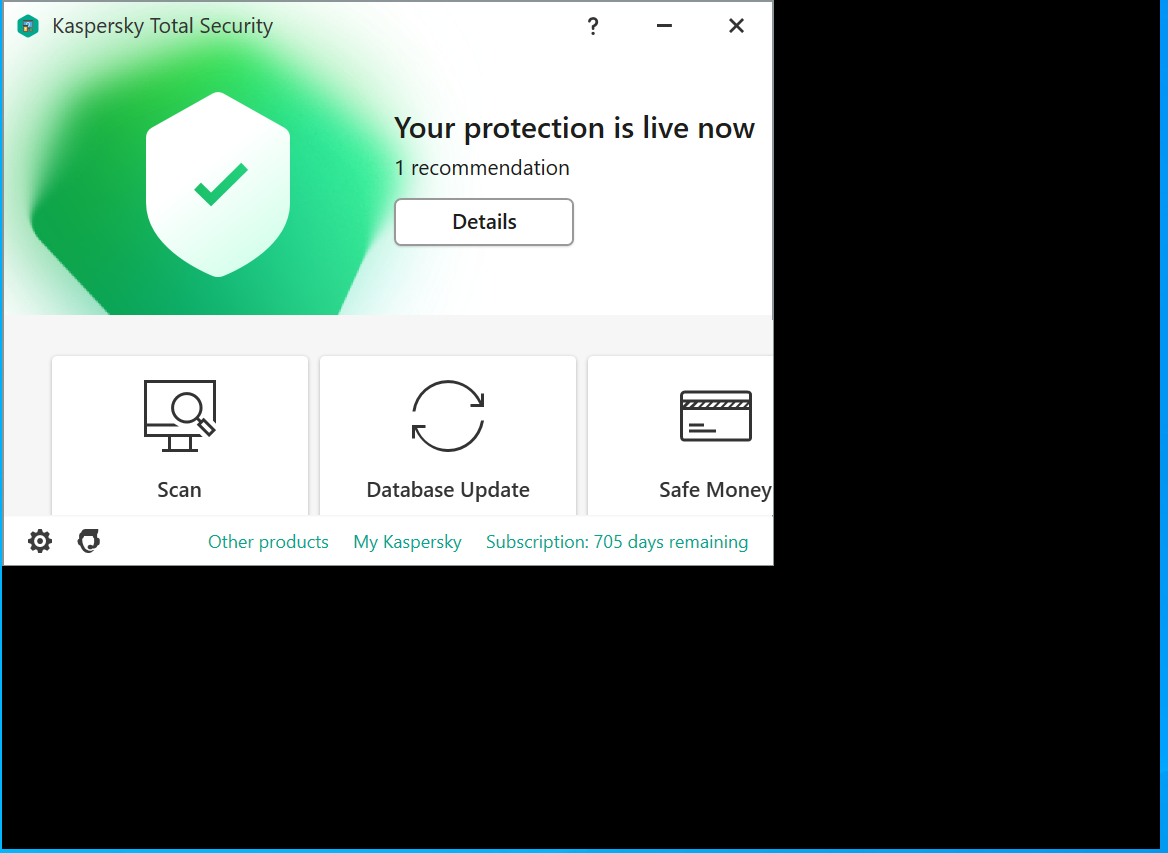Close the Kaspersky window

coord(737,26)
